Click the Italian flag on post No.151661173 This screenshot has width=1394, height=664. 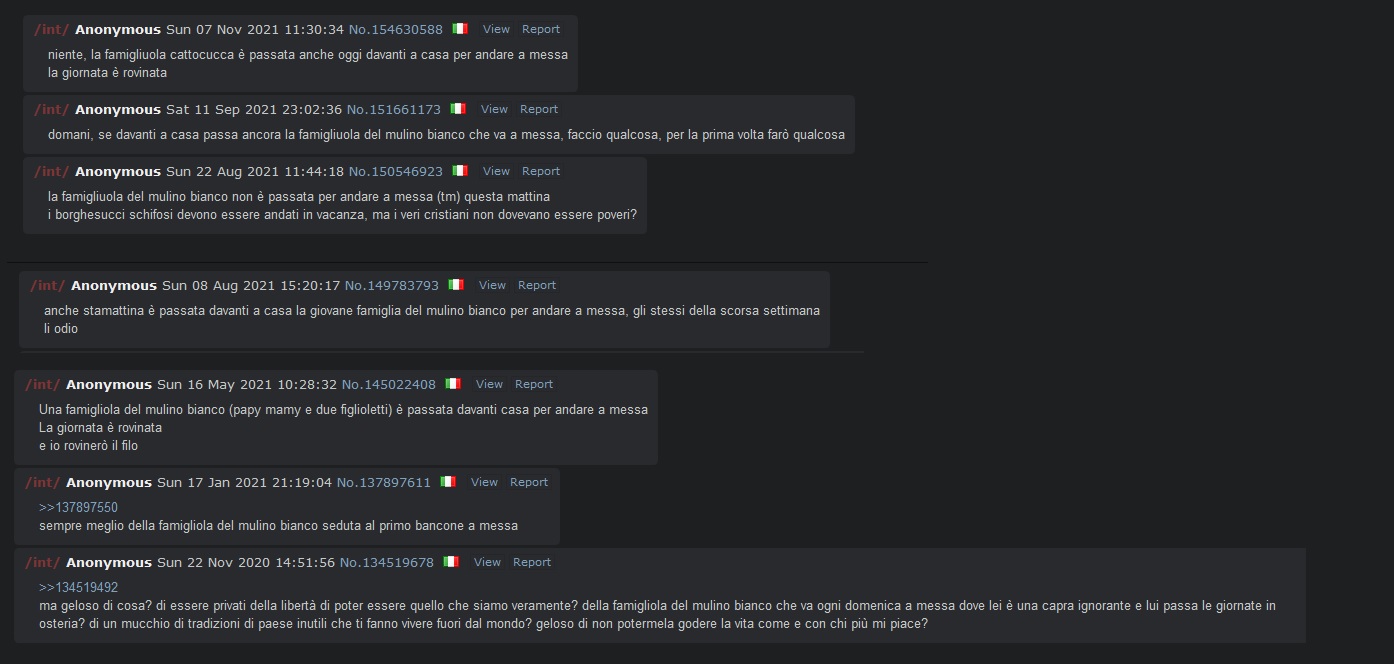(x=458, y=109)
